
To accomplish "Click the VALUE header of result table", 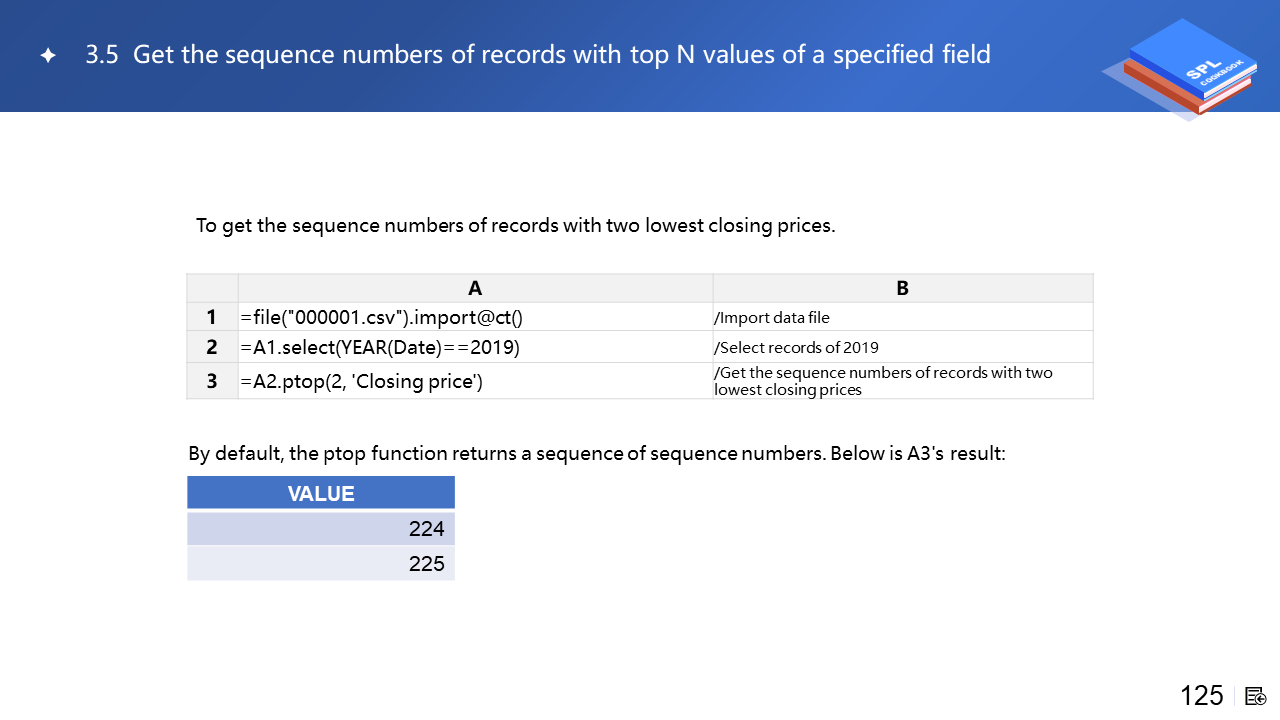I will click(x=321, y=493).
